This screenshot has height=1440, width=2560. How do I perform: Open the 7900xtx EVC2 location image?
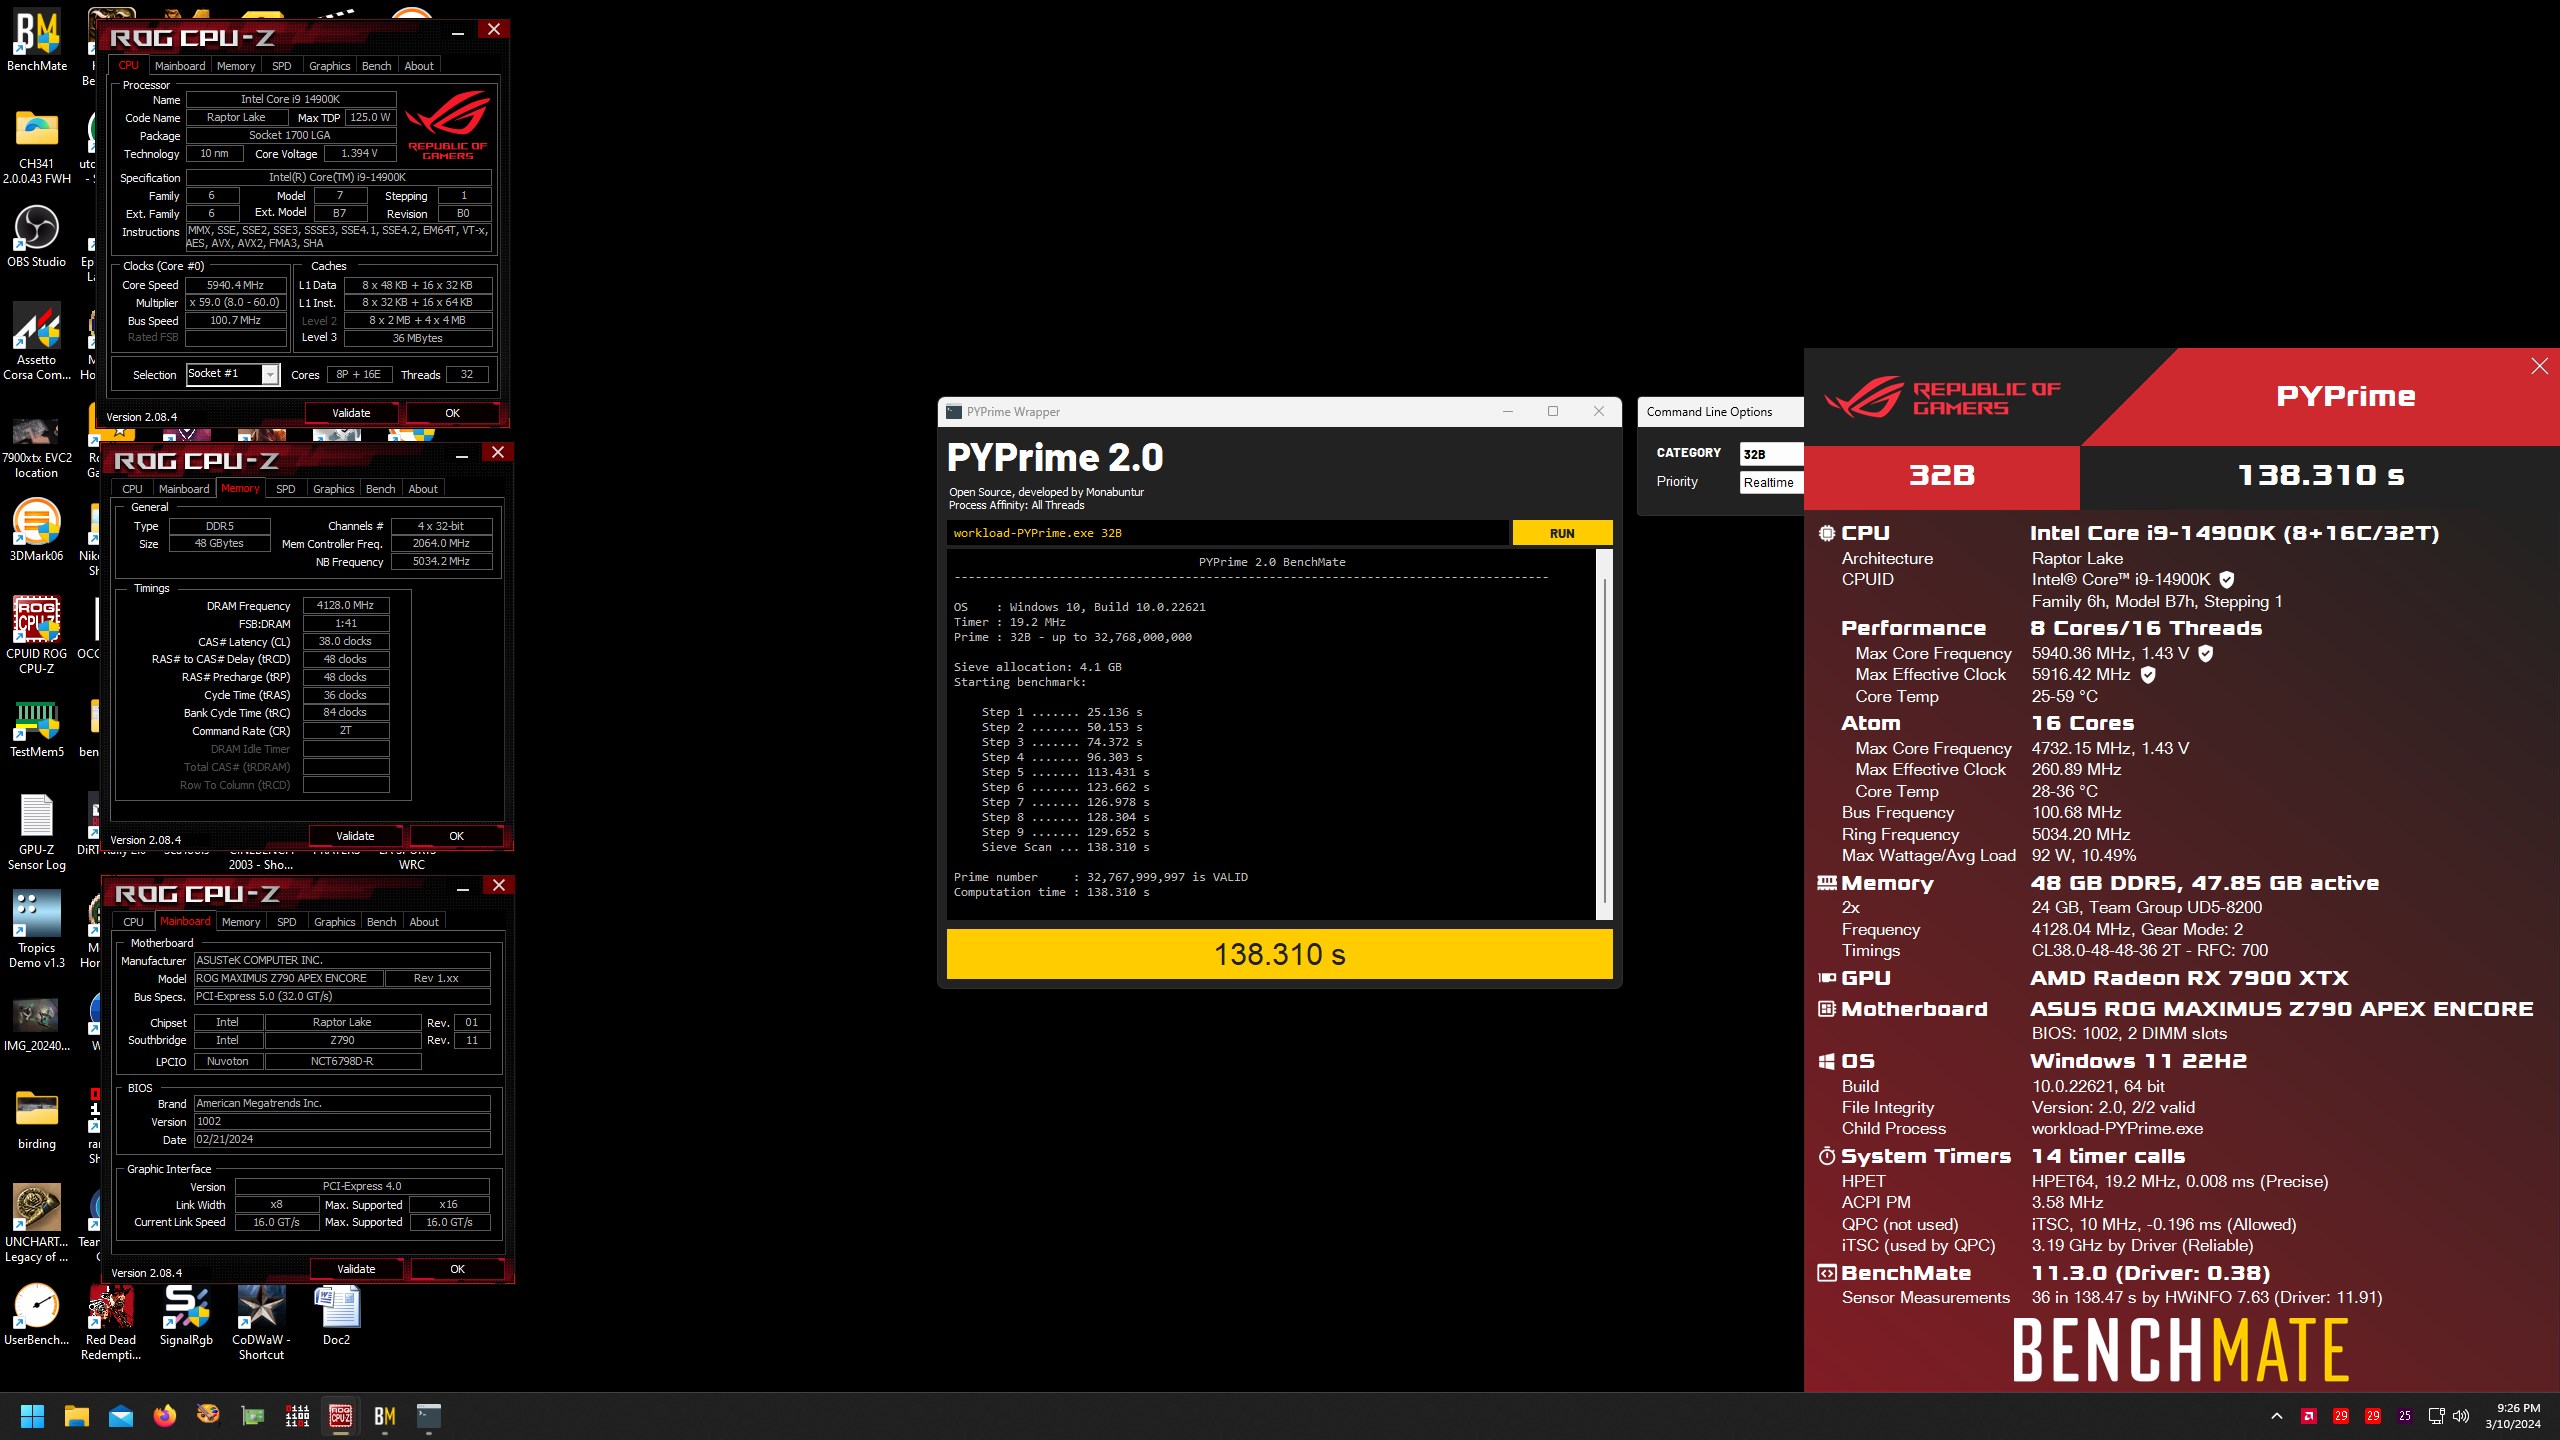[37, 445]
